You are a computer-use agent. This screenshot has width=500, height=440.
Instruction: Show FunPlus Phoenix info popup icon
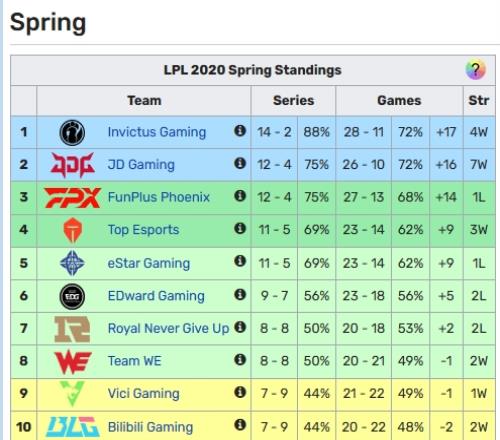pos(240,196)
